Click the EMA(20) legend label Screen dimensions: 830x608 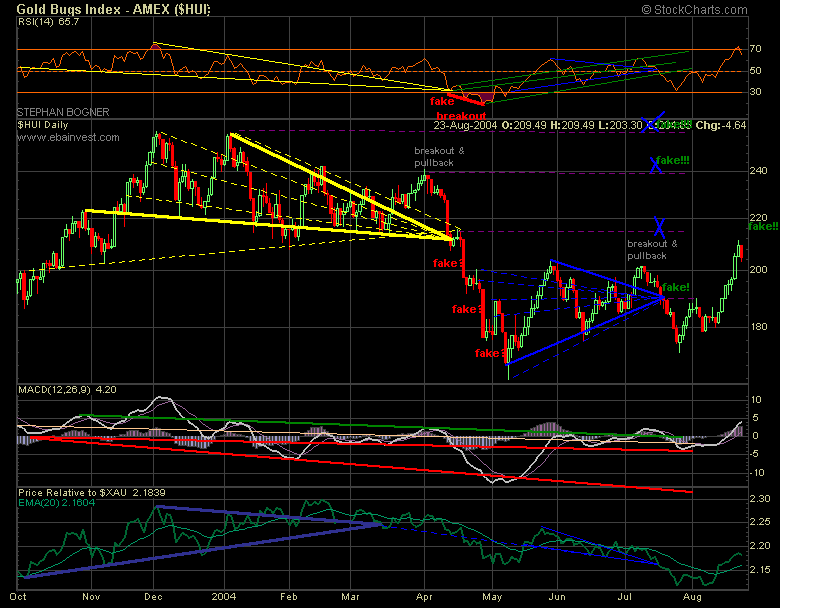pos(57,503)
